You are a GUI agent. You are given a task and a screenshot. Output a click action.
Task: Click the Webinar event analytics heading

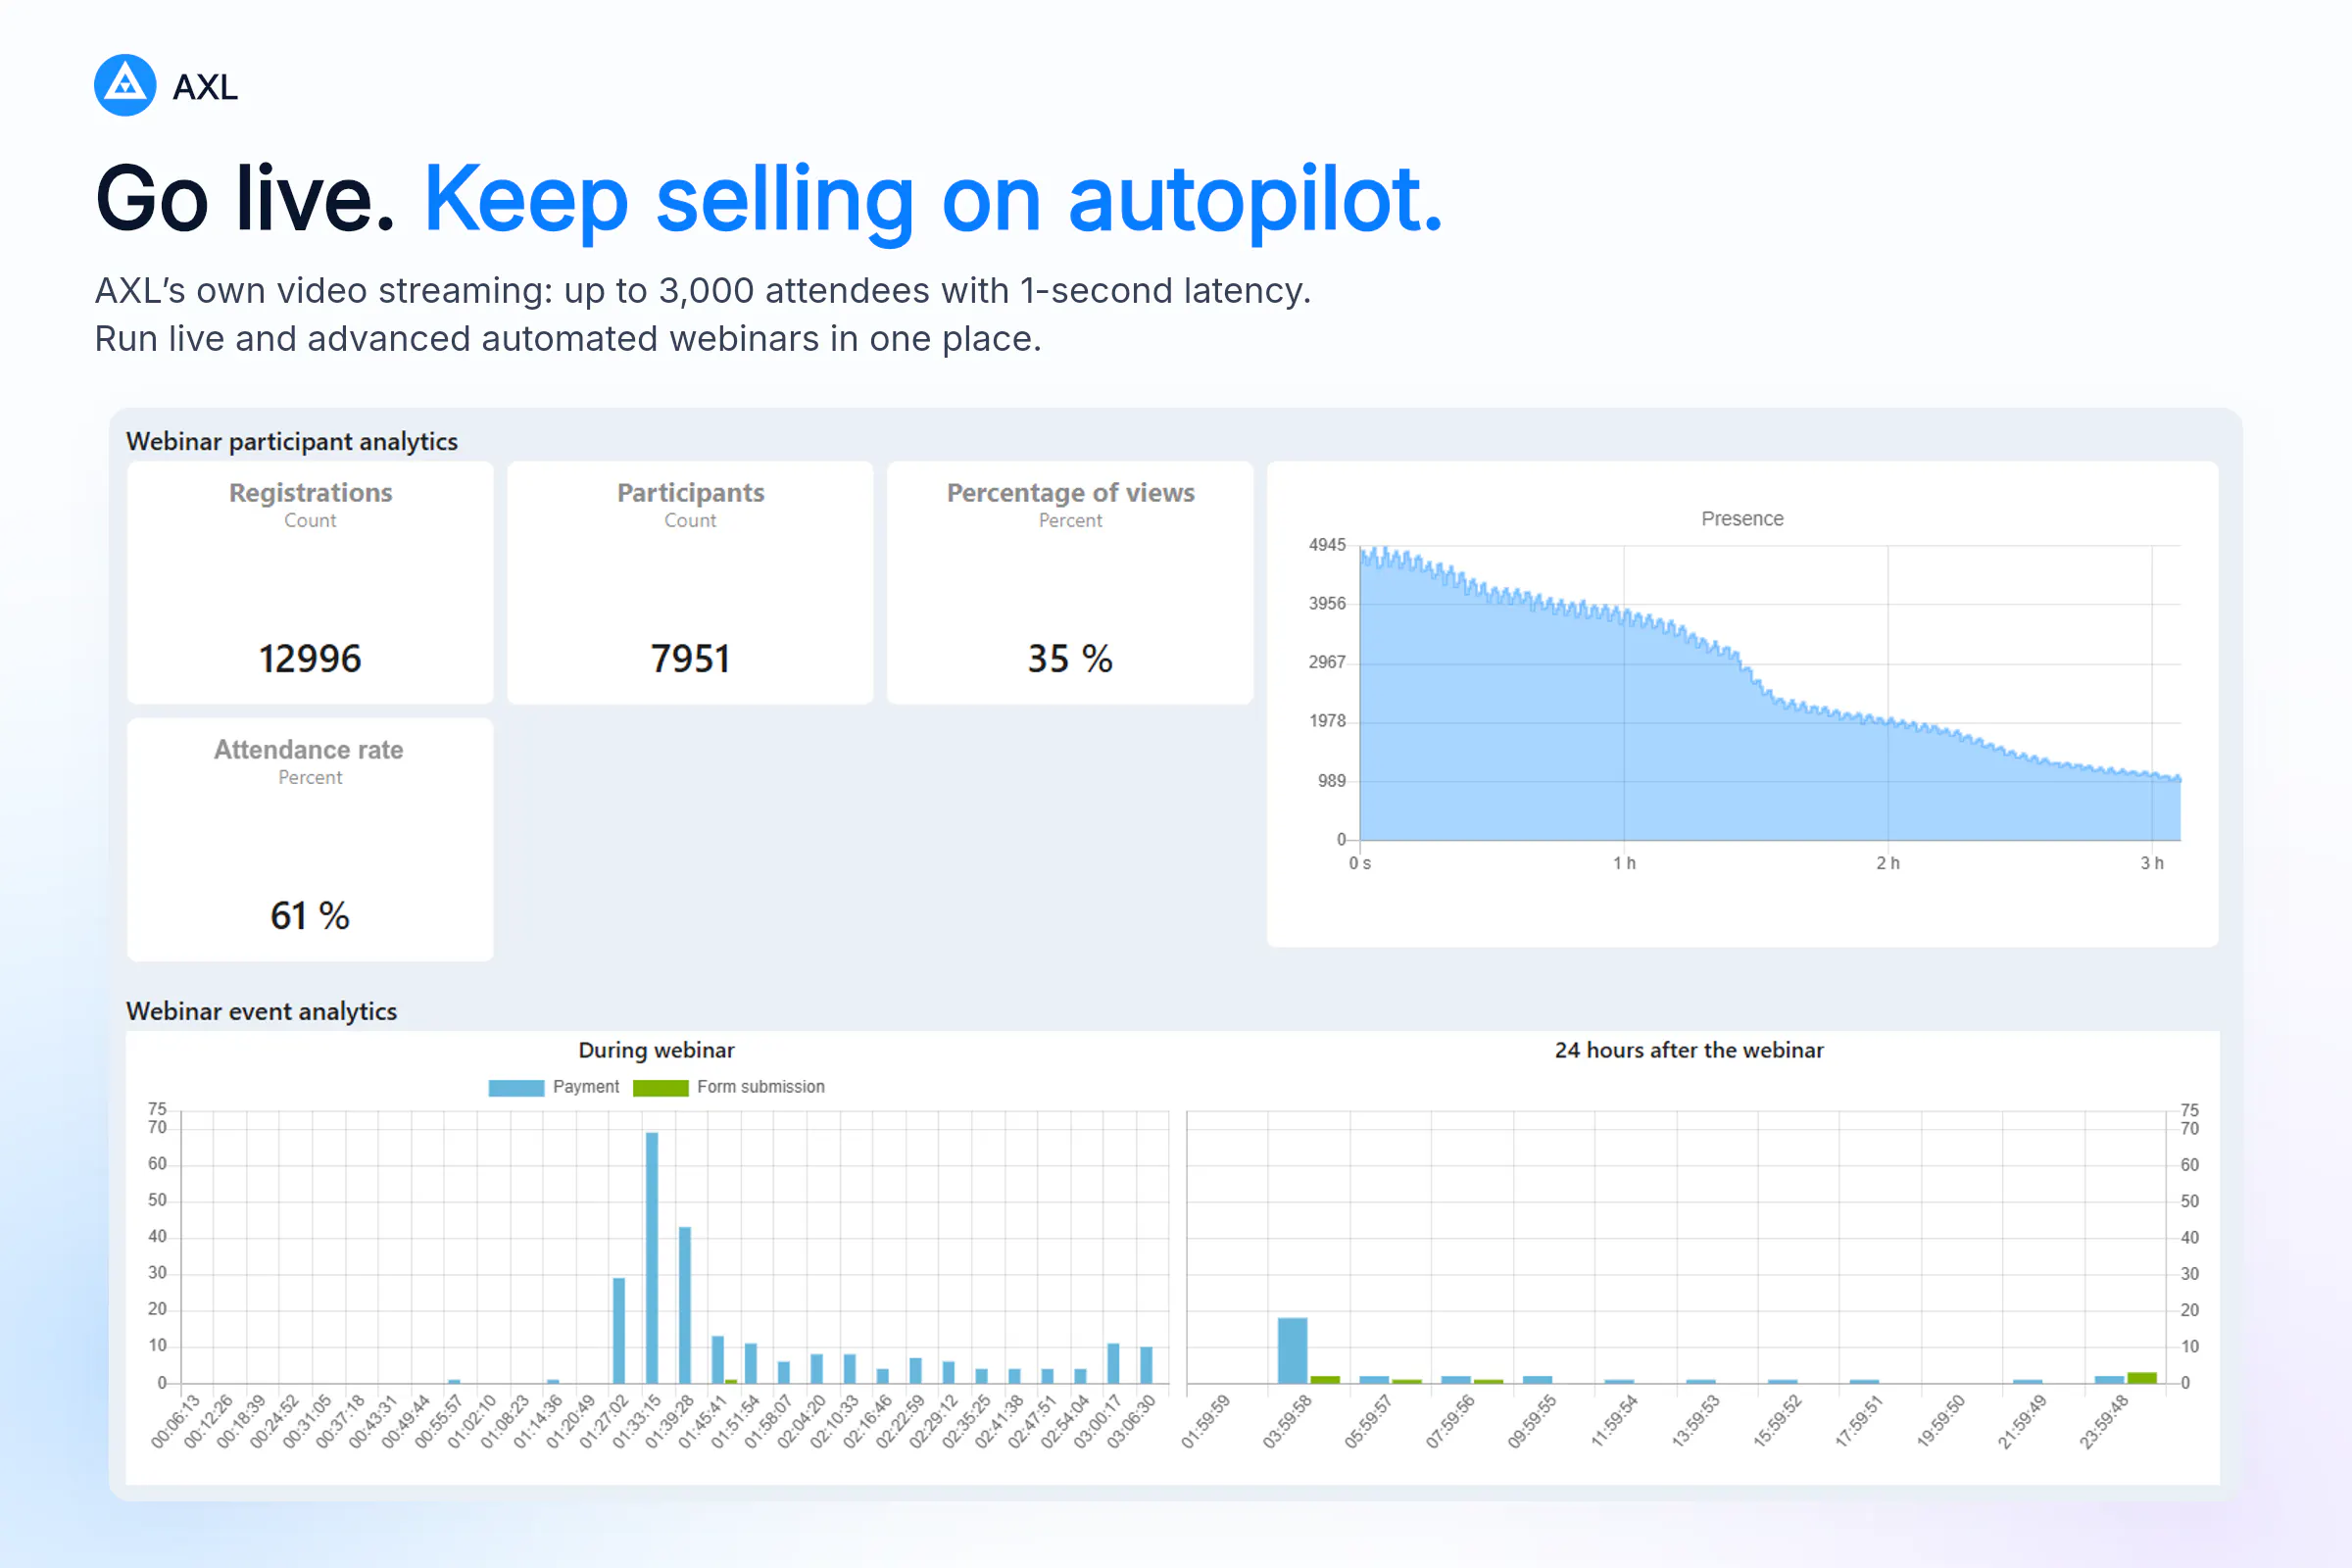tap(262, 1012)
